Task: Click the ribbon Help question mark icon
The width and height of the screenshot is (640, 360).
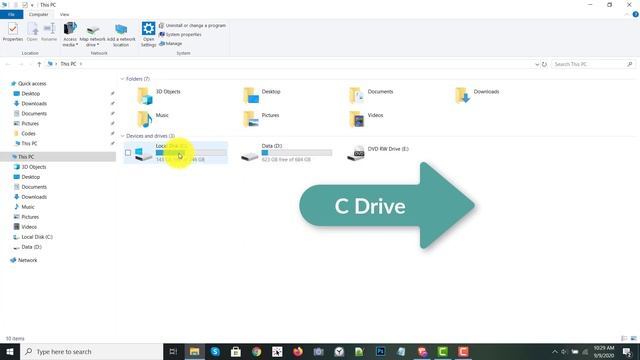Action: 636,14
